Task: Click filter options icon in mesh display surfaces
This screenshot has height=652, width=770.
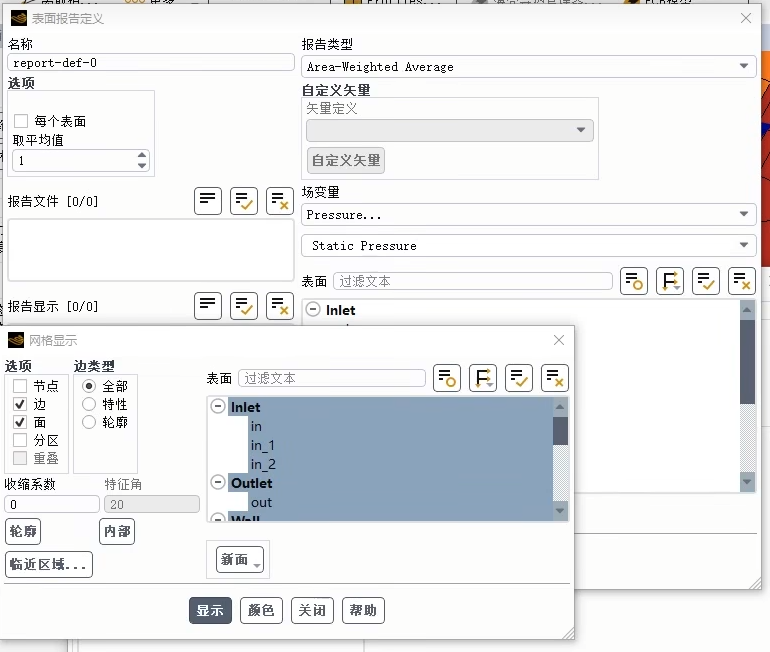Action: pyautogui.click(x=447, y=378)
